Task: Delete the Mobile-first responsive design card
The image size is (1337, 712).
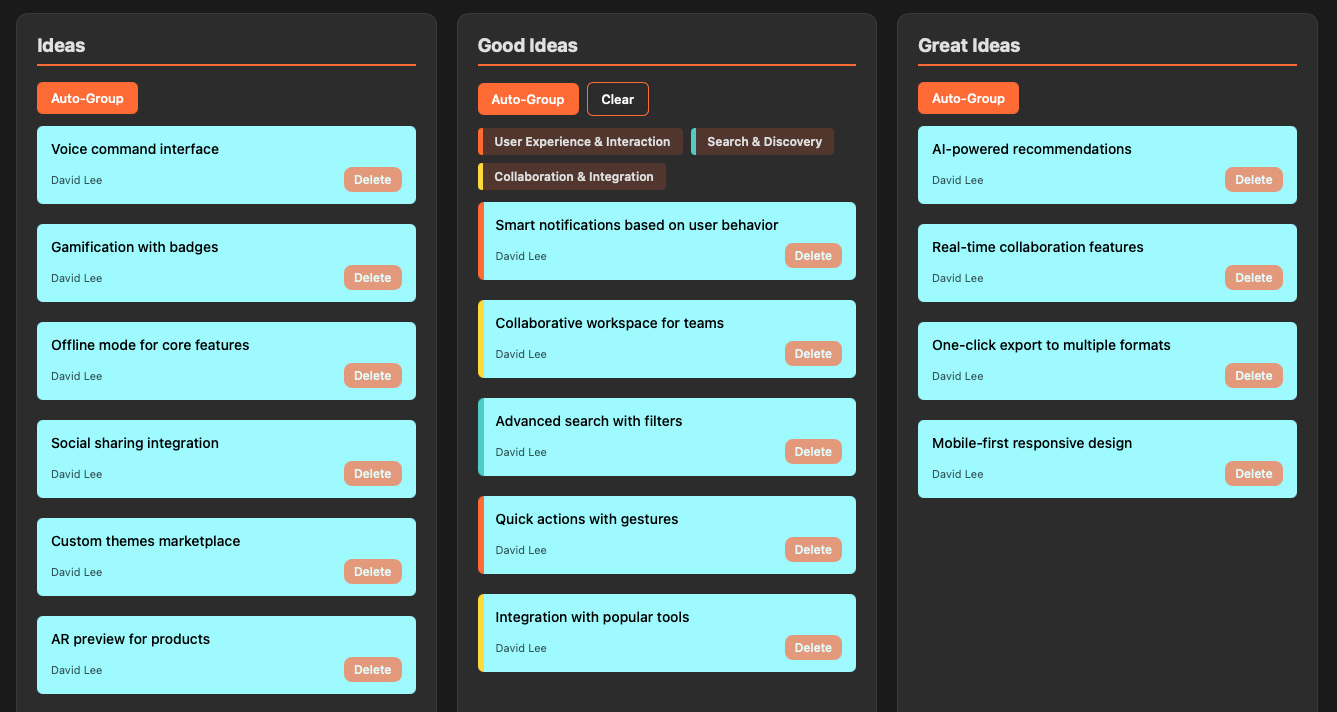Action: coord(1253,473)
